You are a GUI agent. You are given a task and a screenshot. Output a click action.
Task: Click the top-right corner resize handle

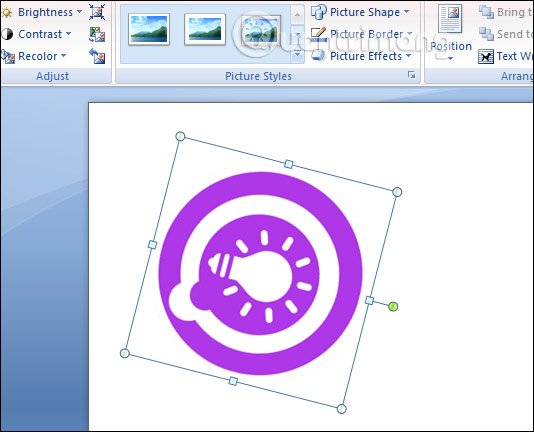397,192
